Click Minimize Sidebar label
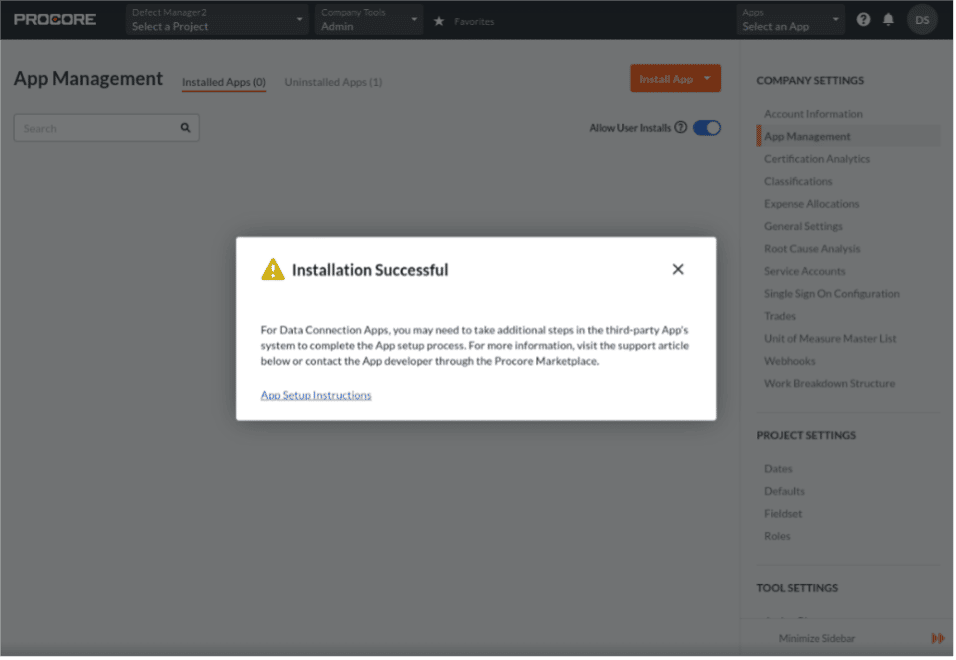This screenshot has height=660, width=956. [818, 640]
